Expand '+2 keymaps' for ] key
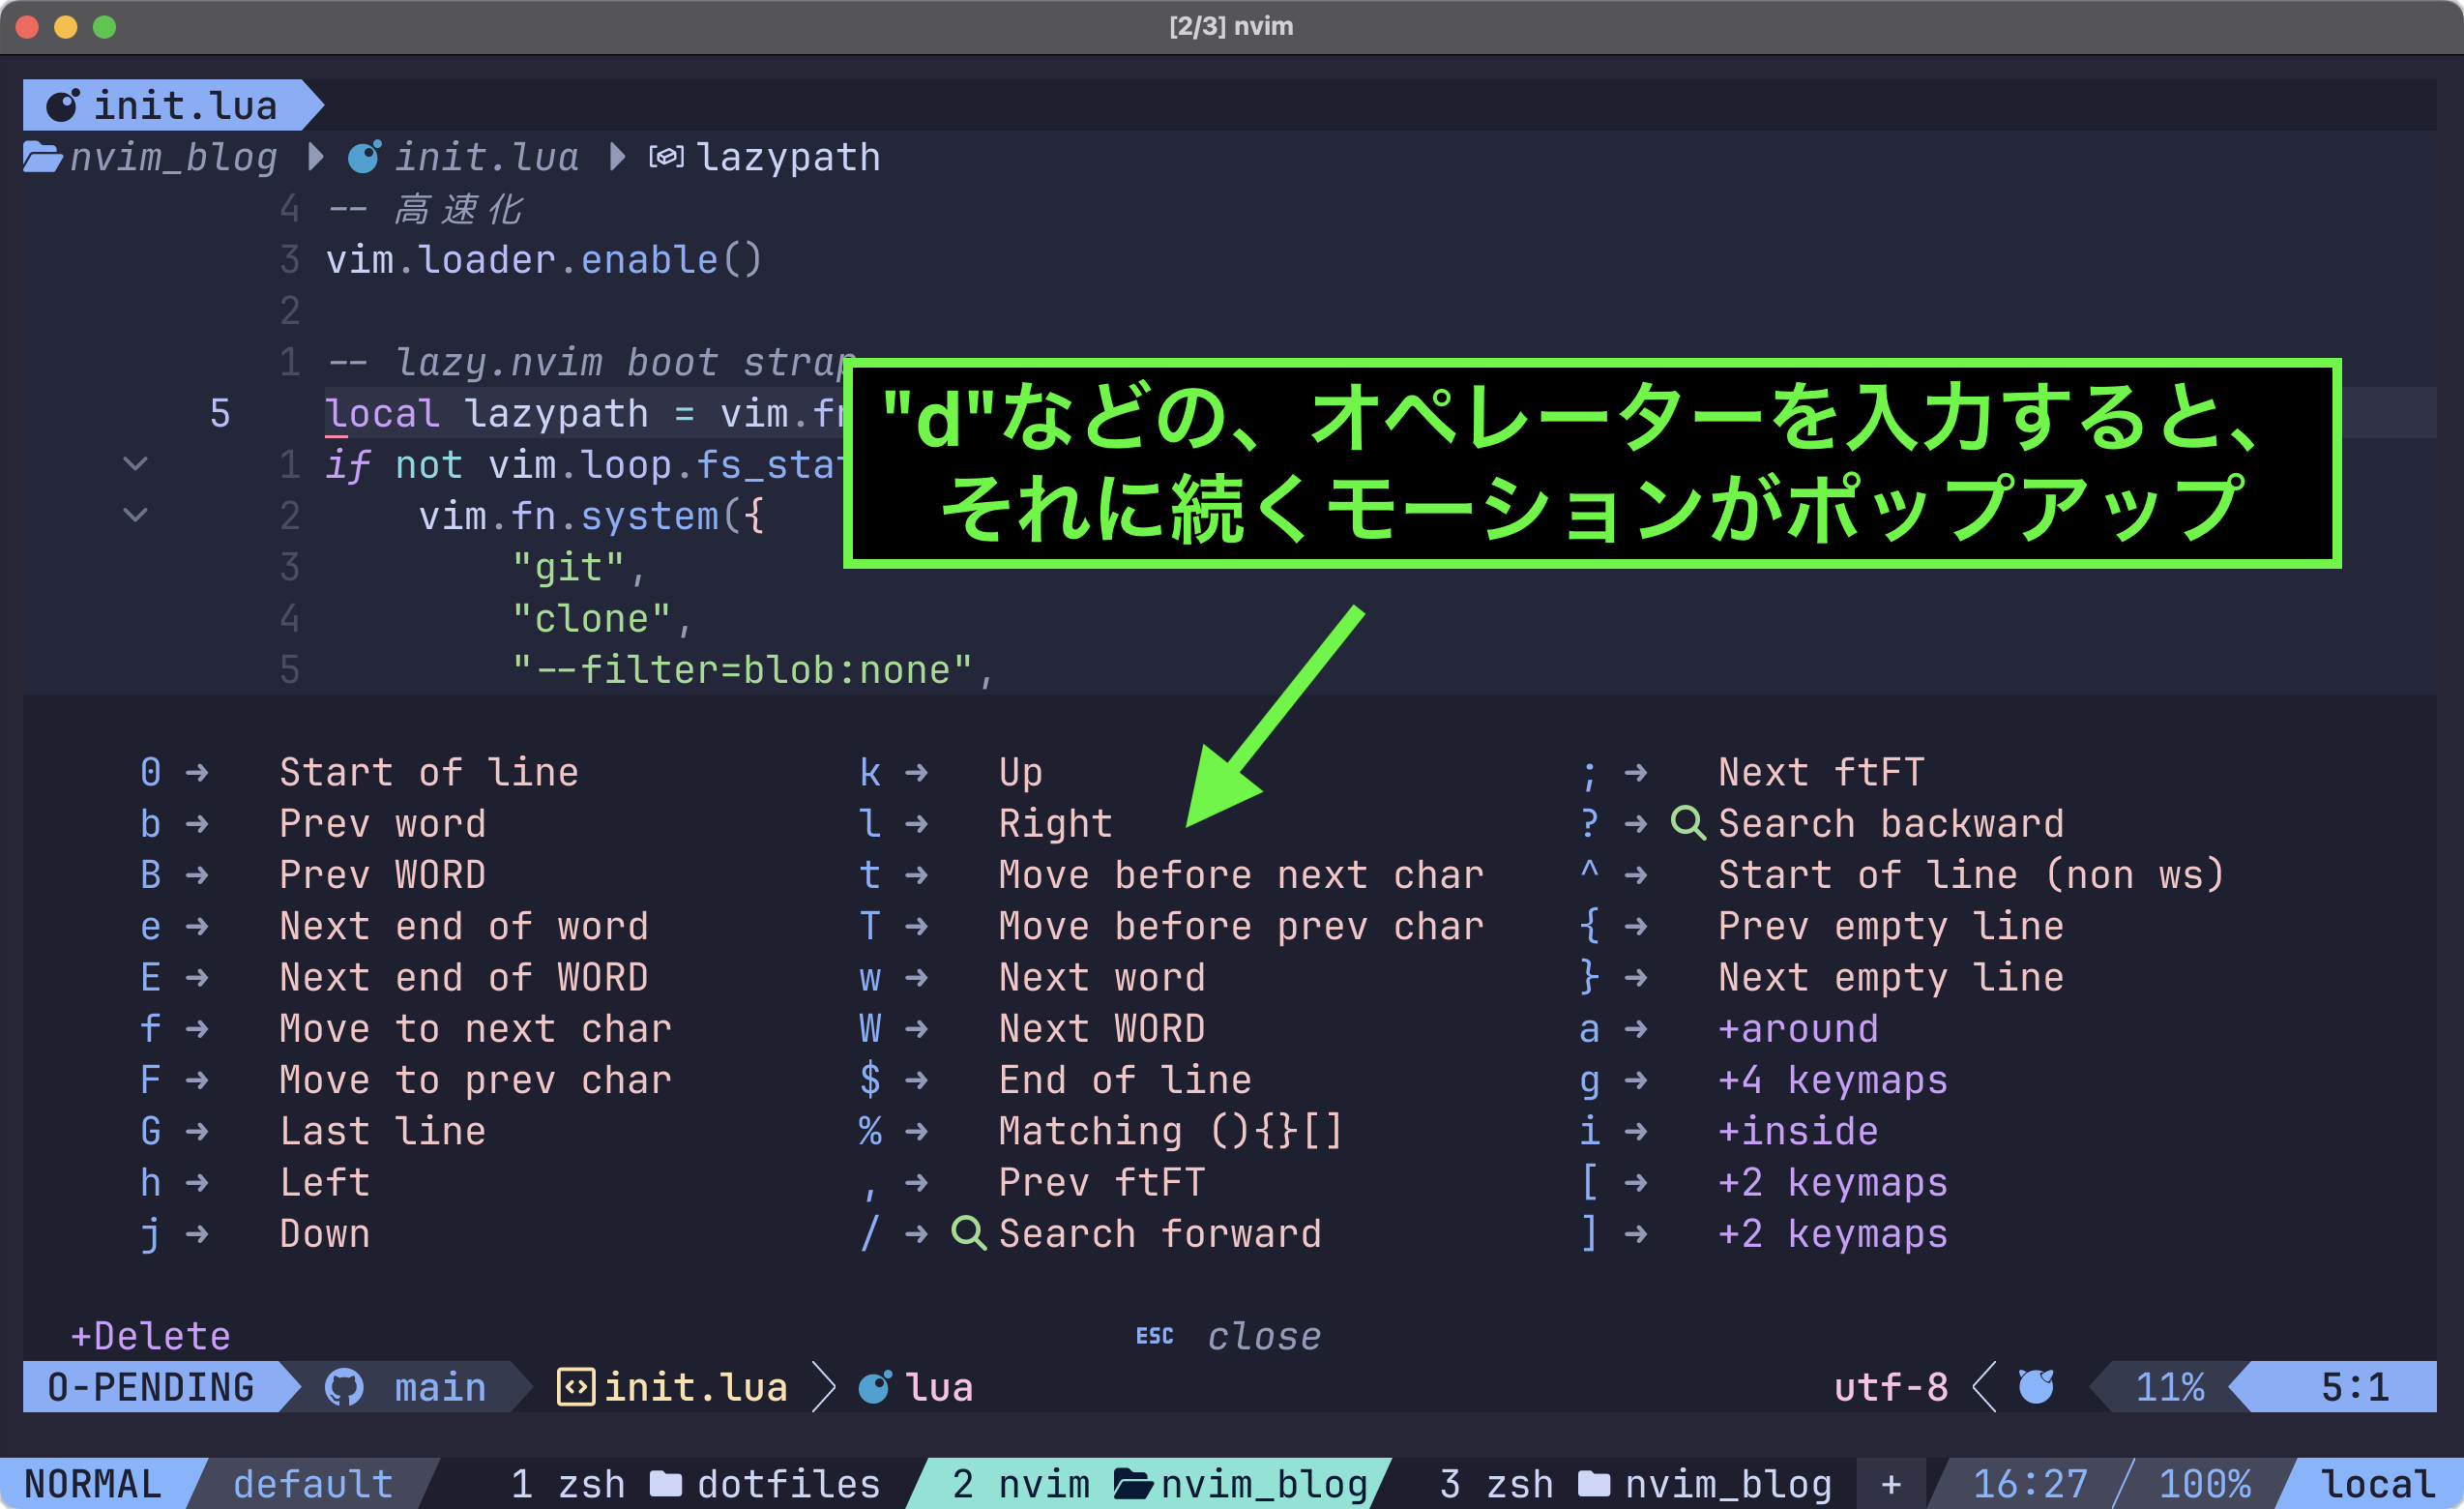The height and width of the screenshot is (1509, 2464). coord(1832,1234)
